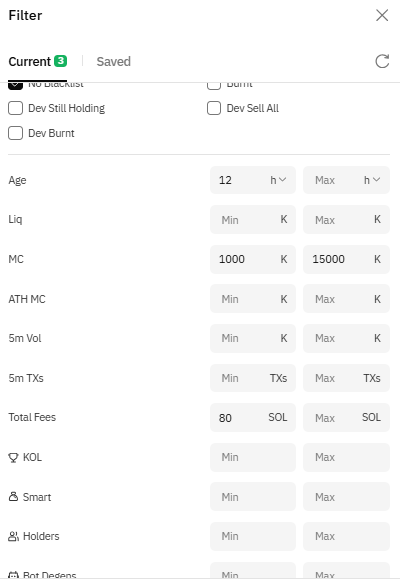
Task: Click the 5m Vol Max field
Action: click(346, 338)
